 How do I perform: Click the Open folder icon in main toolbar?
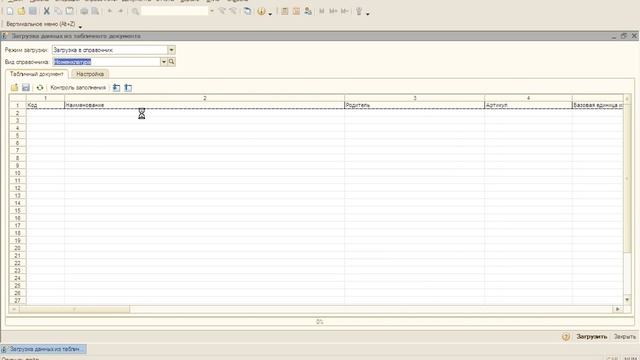click(x=21, y=11)
